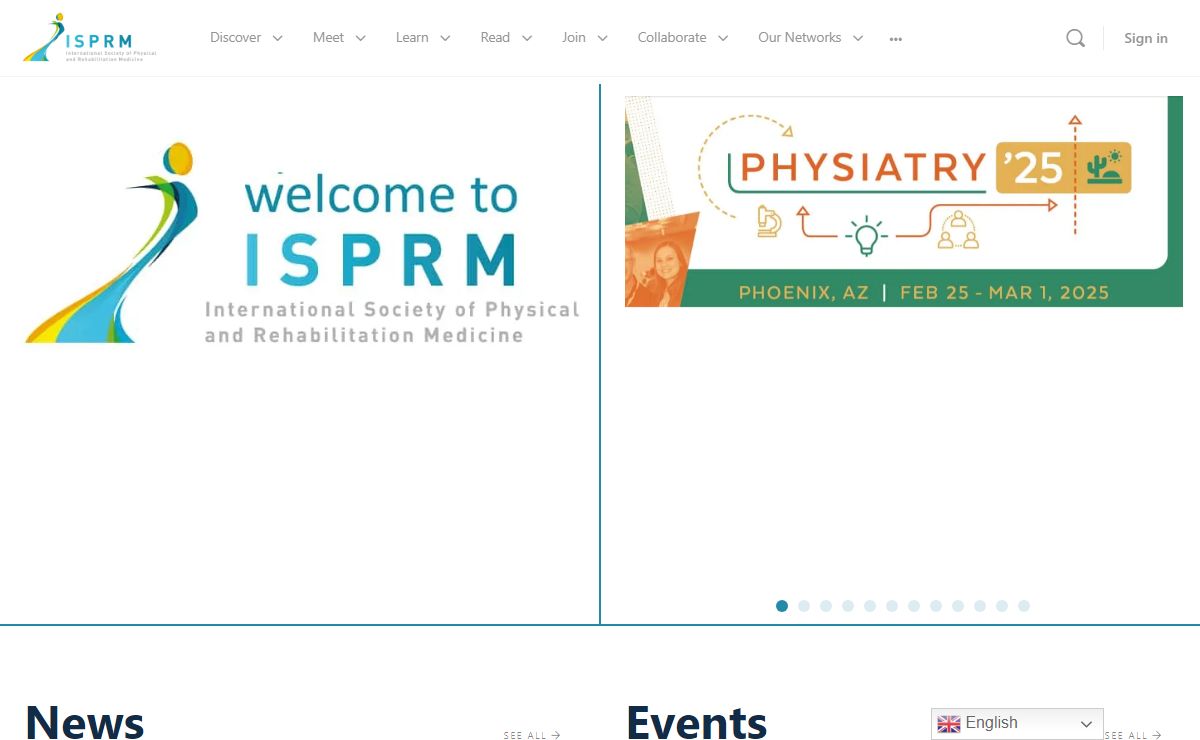Open the Meet menu

pos(328,37)
